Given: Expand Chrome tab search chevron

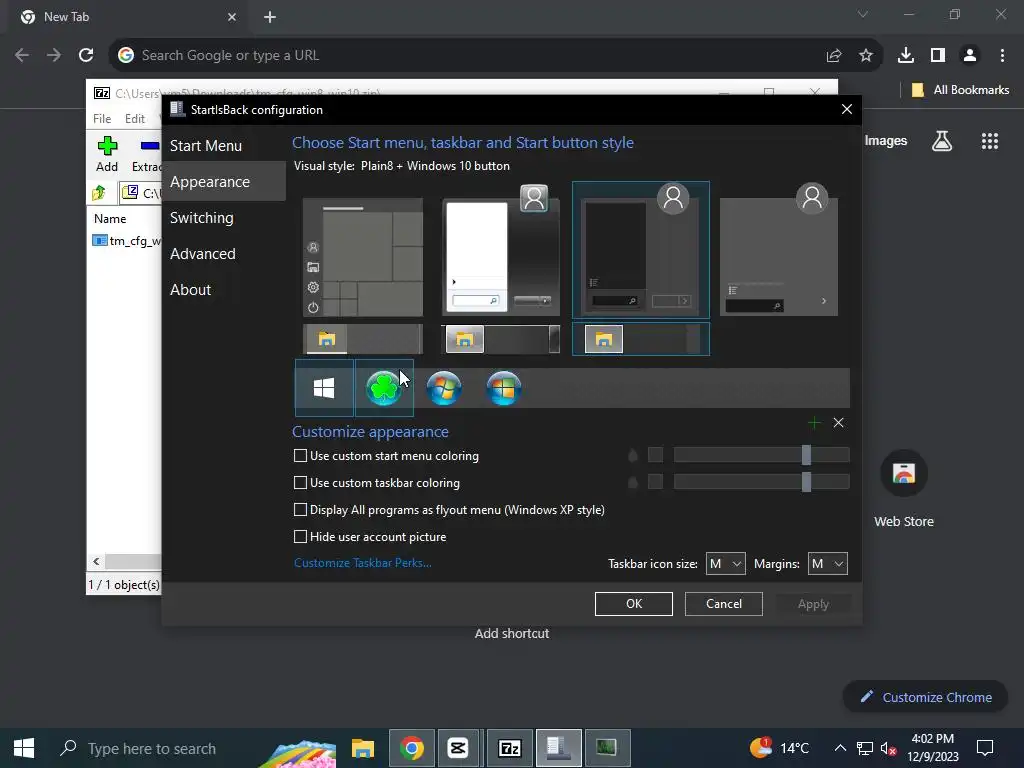Looking at the screenshot, I should [x=863, y=14].
